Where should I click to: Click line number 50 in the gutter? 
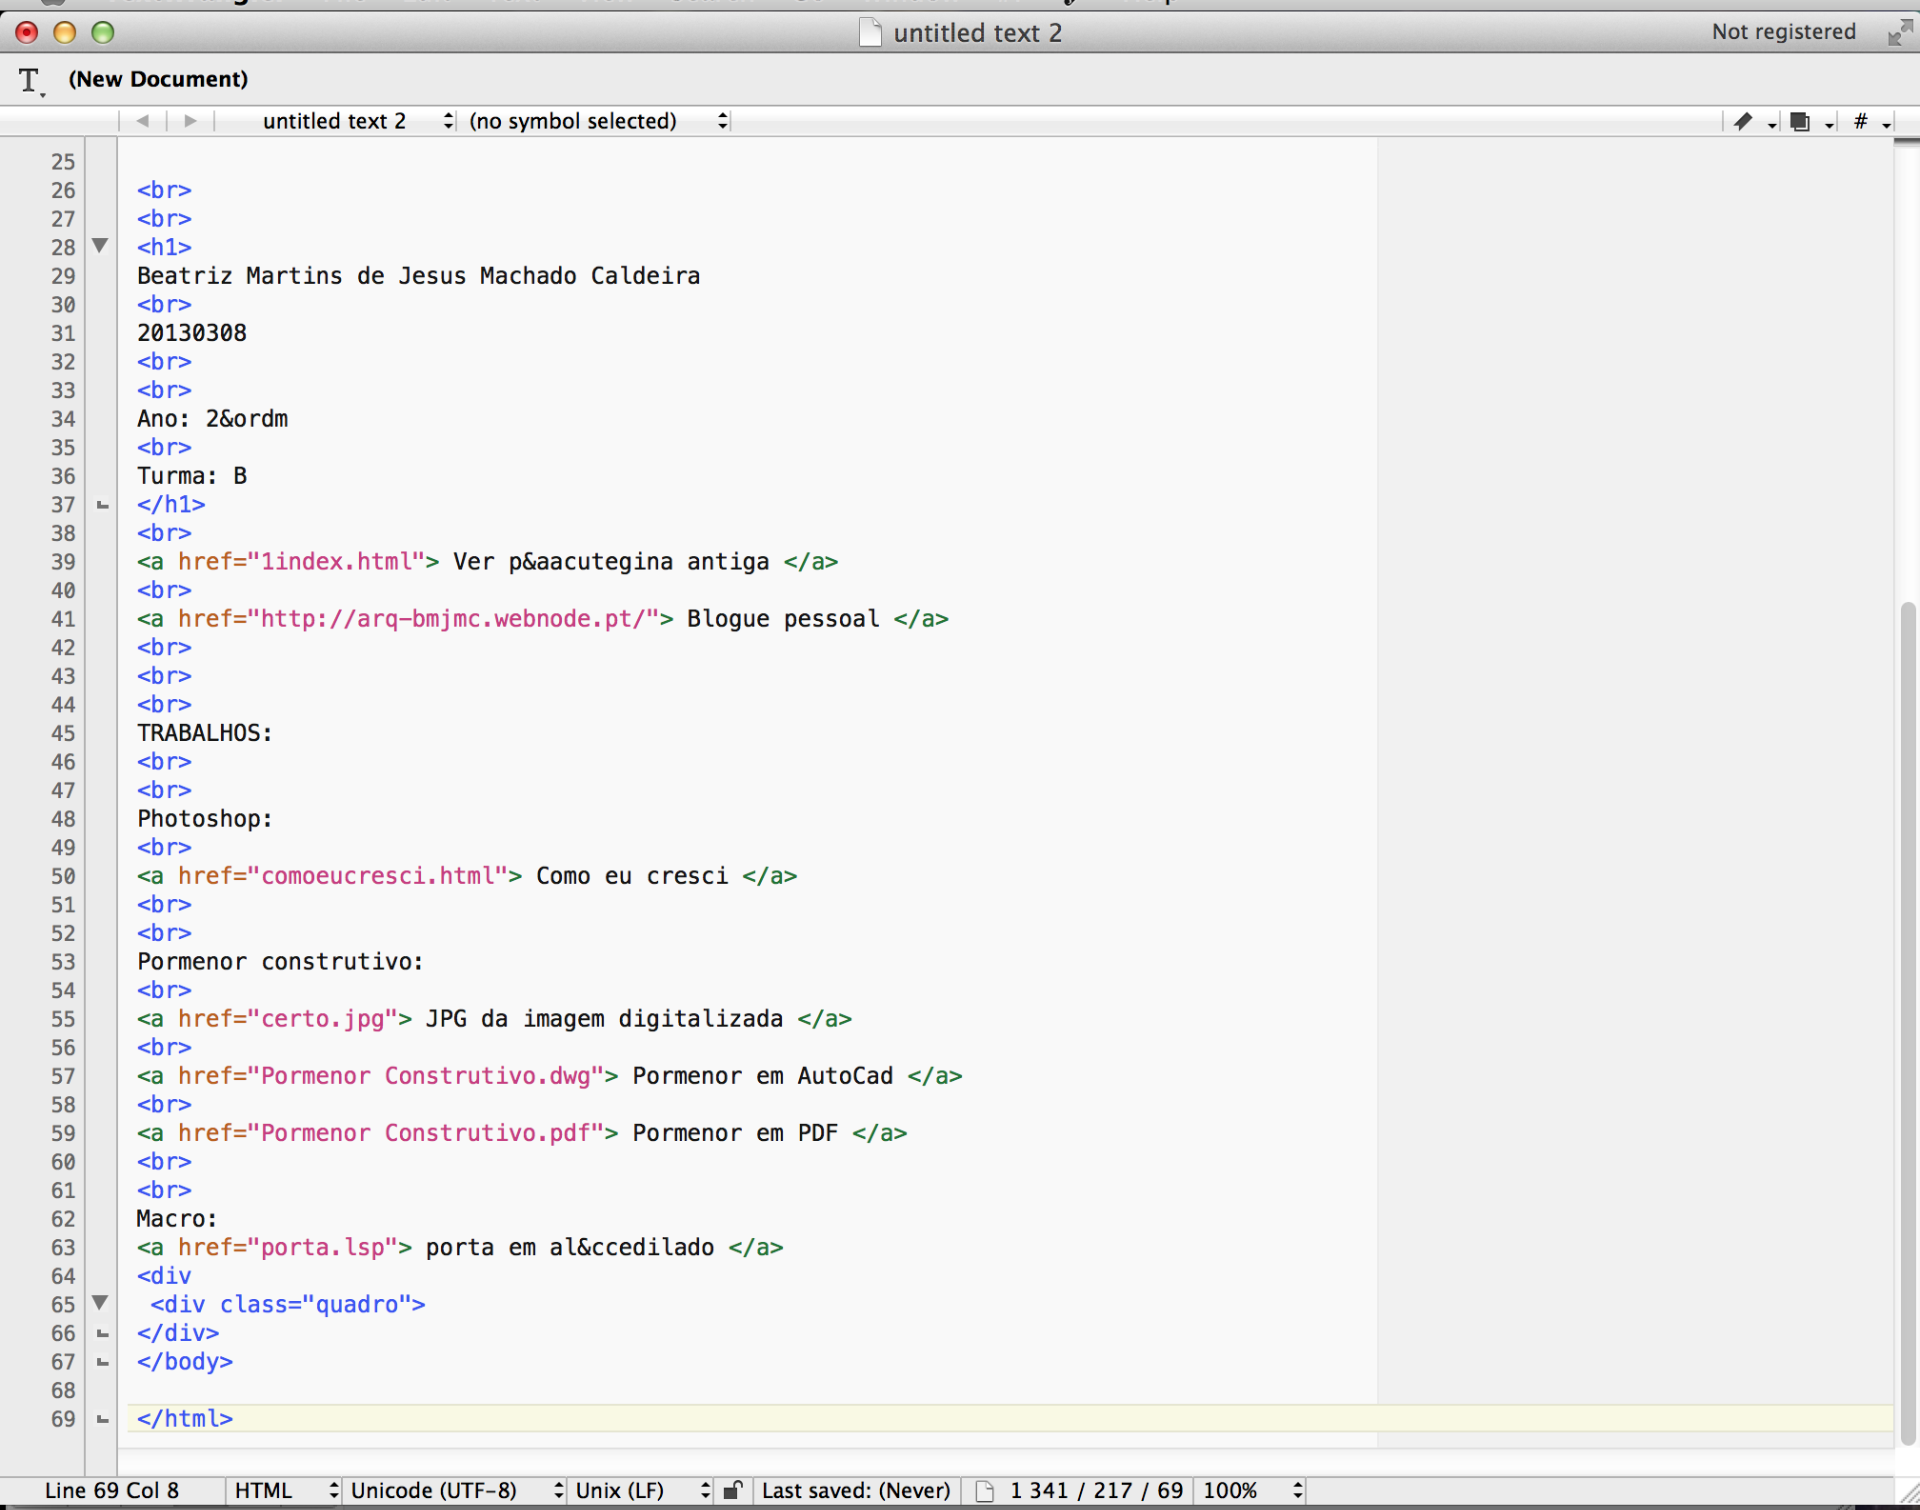[63, 877]
